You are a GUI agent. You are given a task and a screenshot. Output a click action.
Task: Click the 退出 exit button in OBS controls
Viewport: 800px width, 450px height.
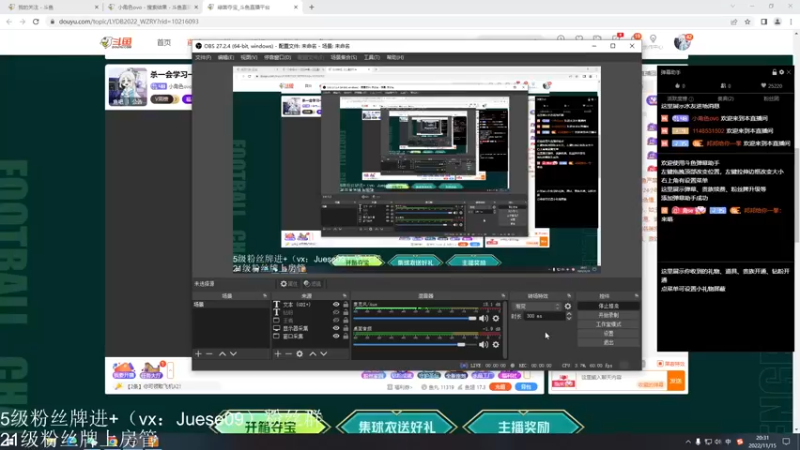click(608, 342)
